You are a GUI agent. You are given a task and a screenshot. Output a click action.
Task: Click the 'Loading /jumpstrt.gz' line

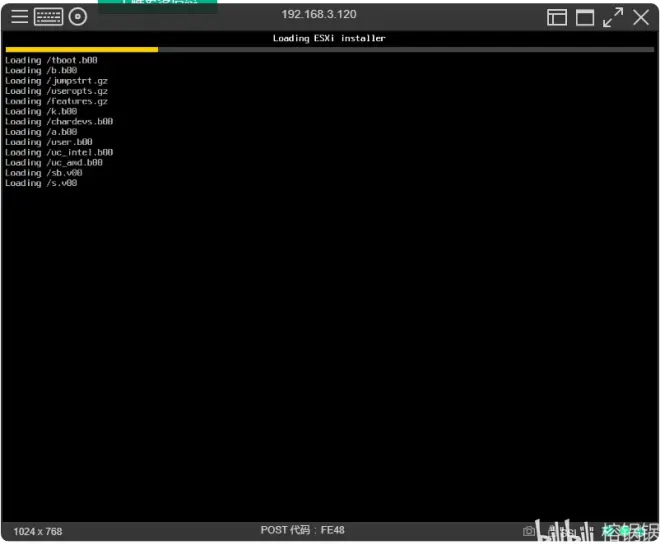(x=56, y=81)
